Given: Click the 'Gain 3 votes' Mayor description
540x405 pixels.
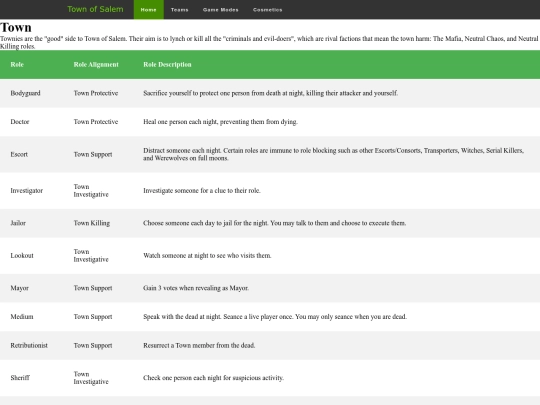Looking at the screenshot, I should click(x=196, y=288).
